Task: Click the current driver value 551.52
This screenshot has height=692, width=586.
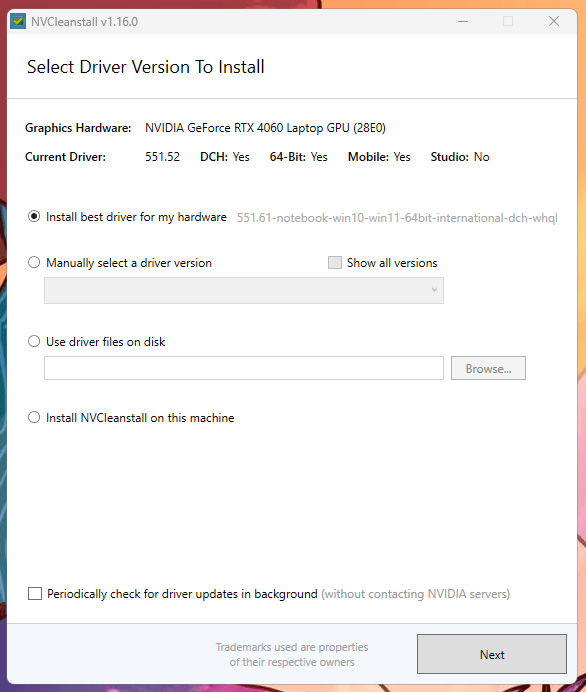Action: click(162, 157)
